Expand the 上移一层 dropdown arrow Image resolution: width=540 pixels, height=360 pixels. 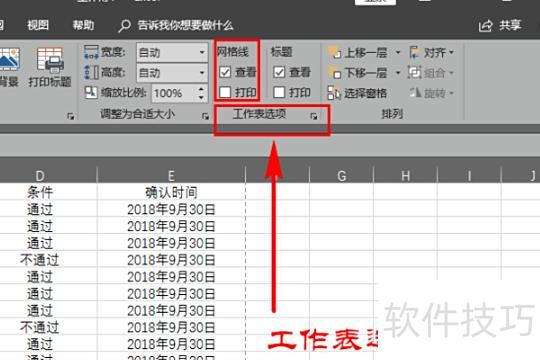click(x=398, y=53)
